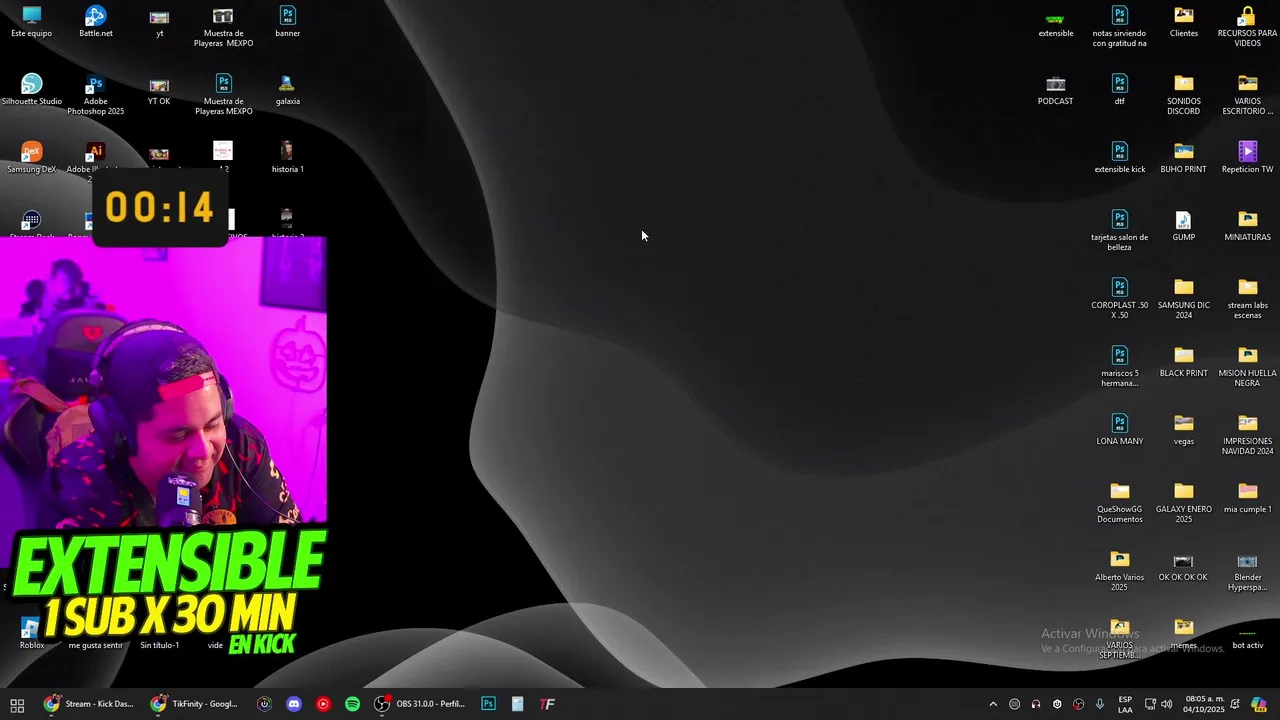The height and width of the screenshot is (720, 1280).
Task: Open the MINIATURAS folder
Action: (x=1248, y=226)
